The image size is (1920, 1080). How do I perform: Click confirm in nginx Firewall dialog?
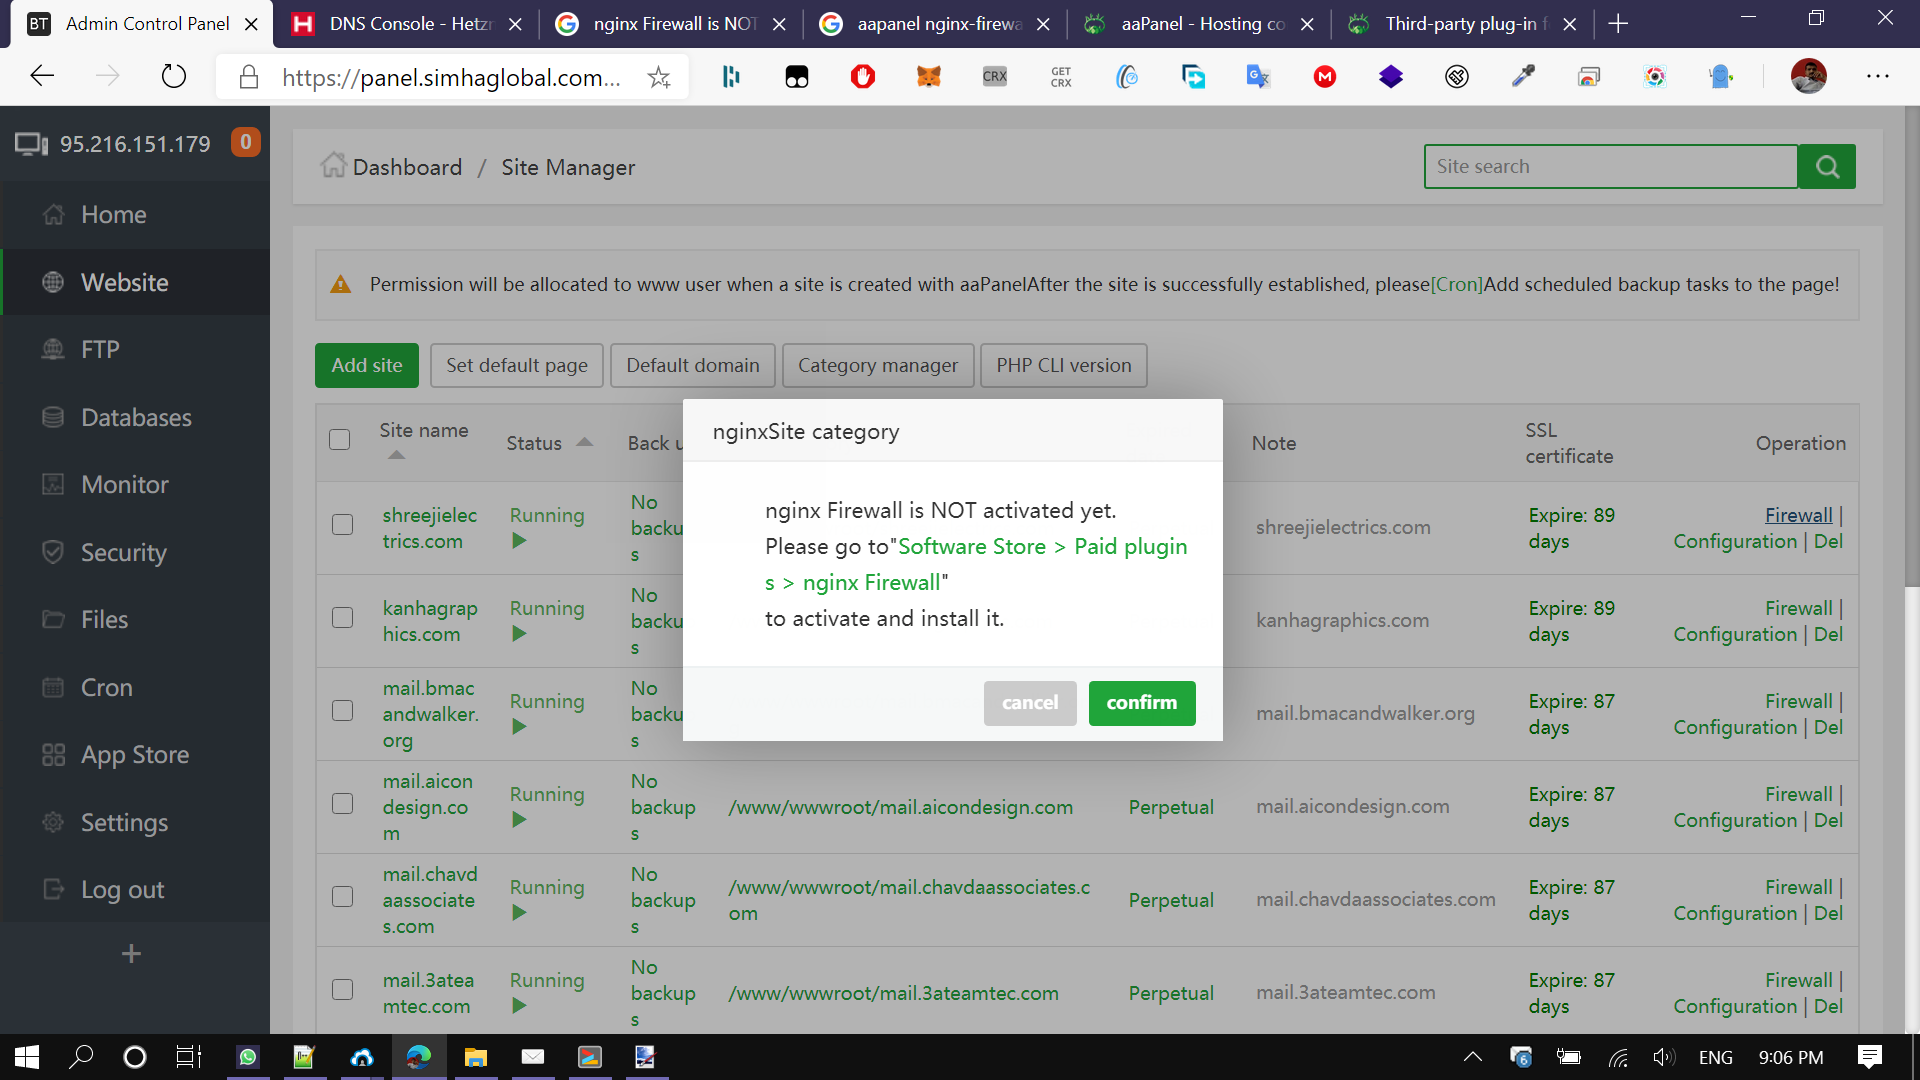click(x=1142, y=703)
